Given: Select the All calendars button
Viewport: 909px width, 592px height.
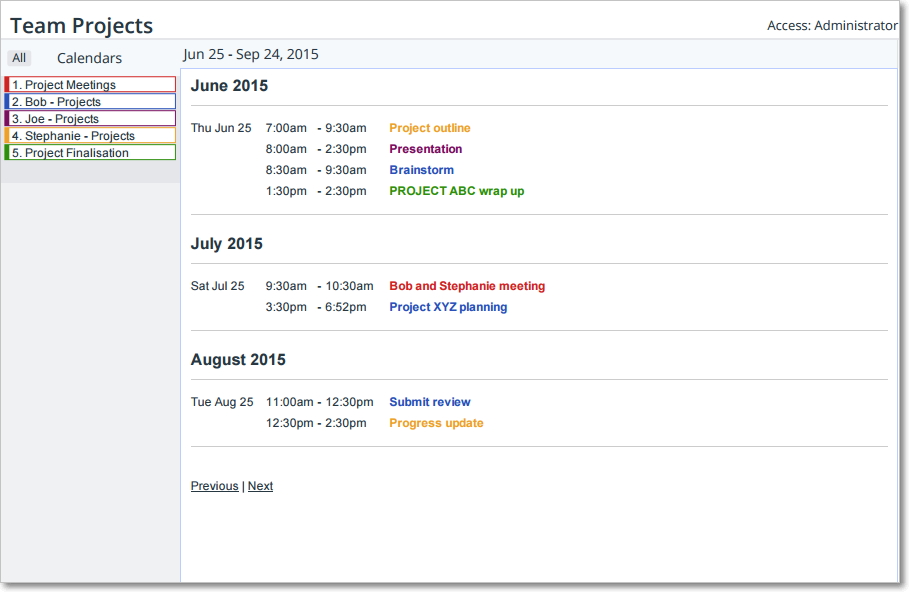Looking at the screenshot, I should (19, 58).
